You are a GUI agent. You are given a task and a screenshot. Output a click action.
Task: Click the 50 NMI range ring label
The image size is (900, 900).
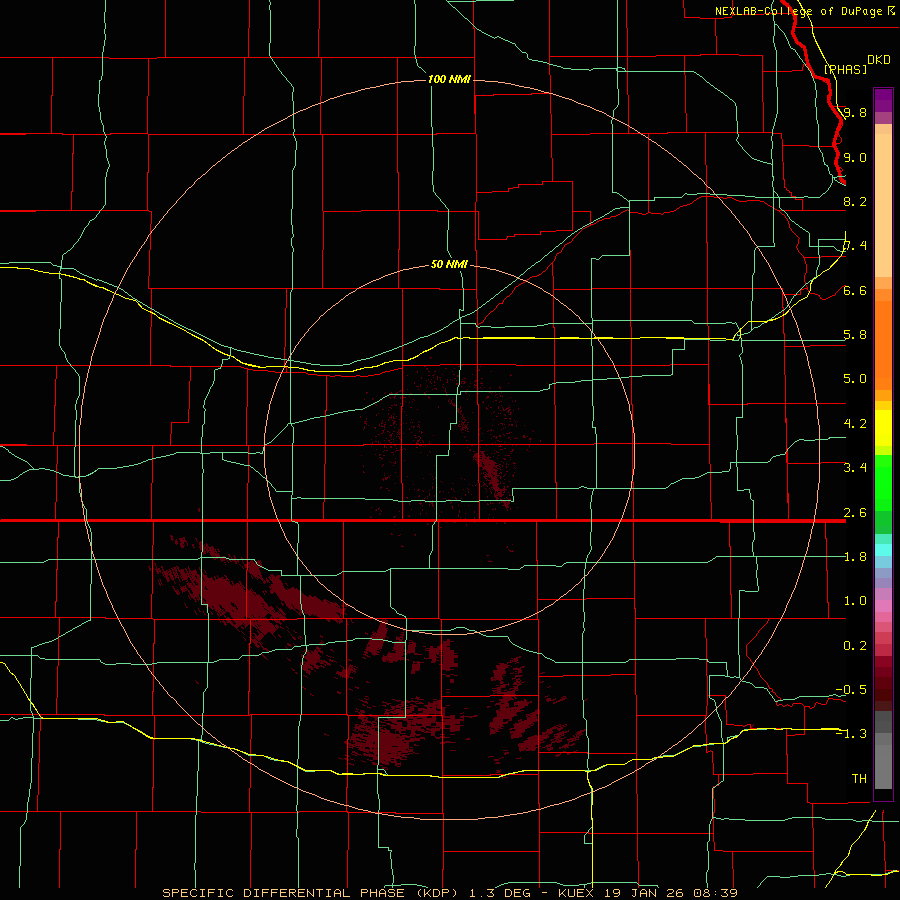(x=449, y=264)
